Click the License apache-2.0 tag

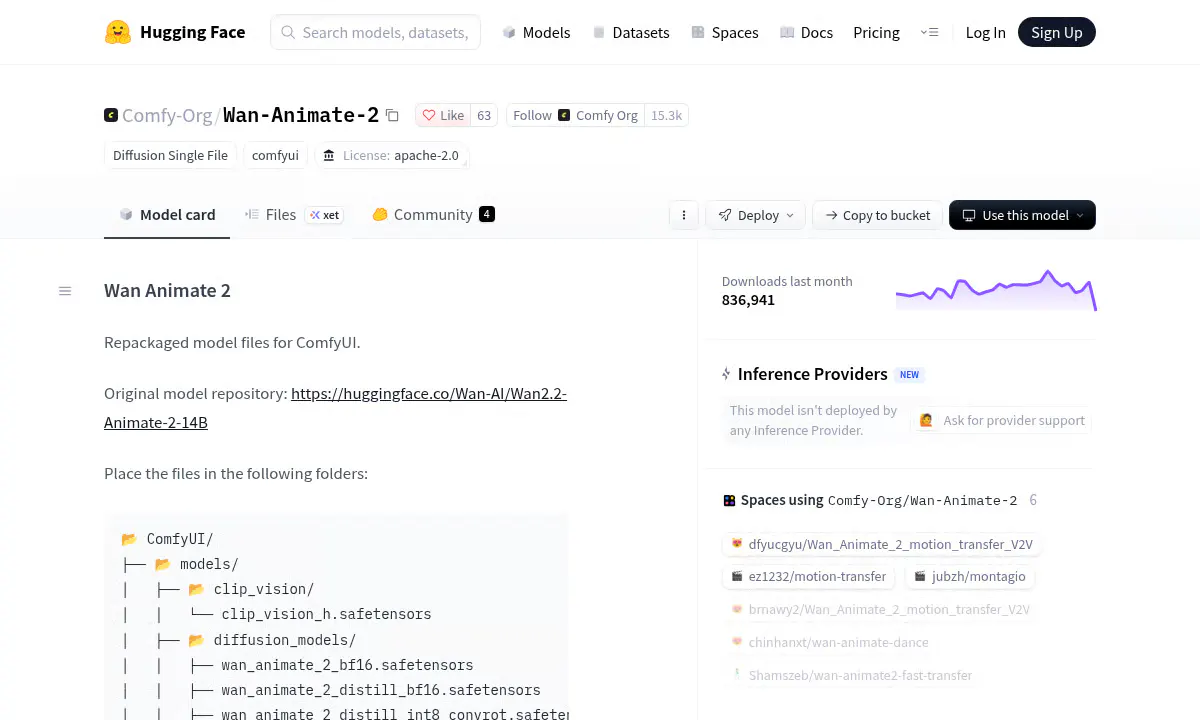(391, 155)
